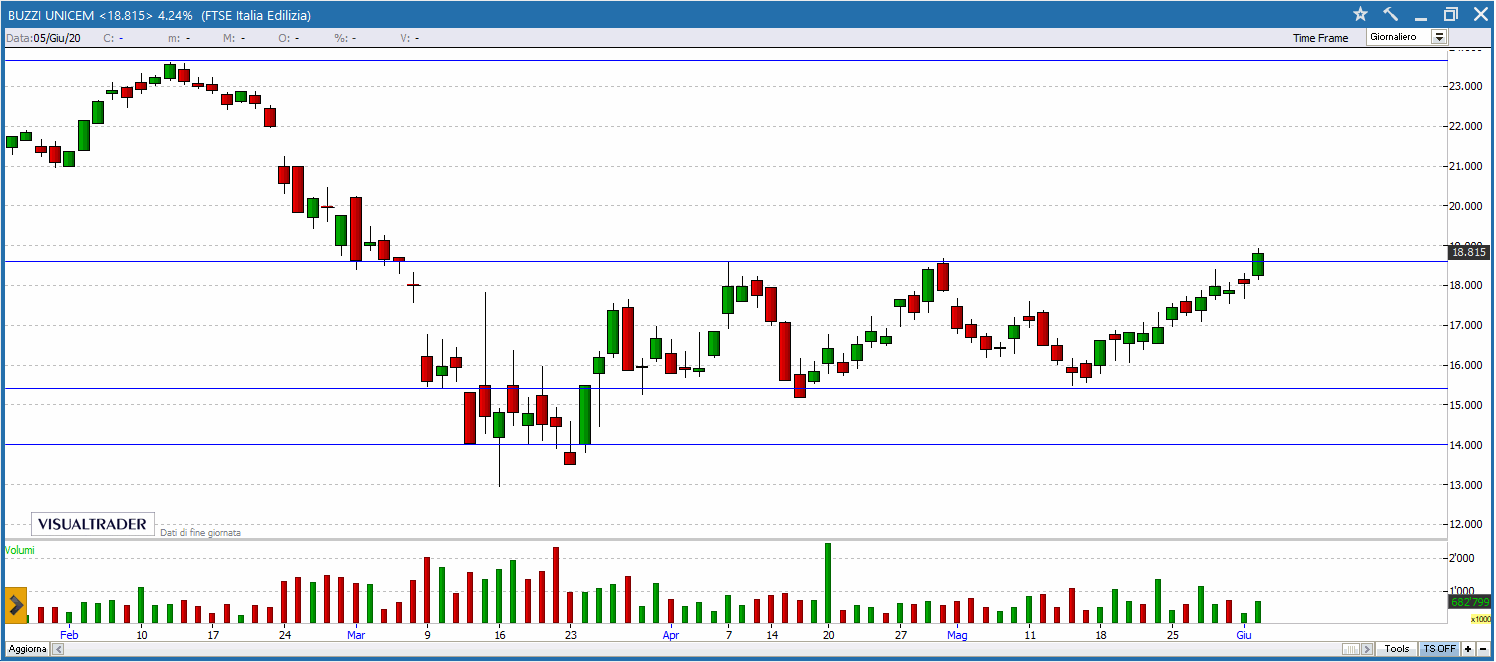Click the horizontal scrollbar thumb grip
The height and width of the screenshot is (662, 1496).
click(1351, 649)
